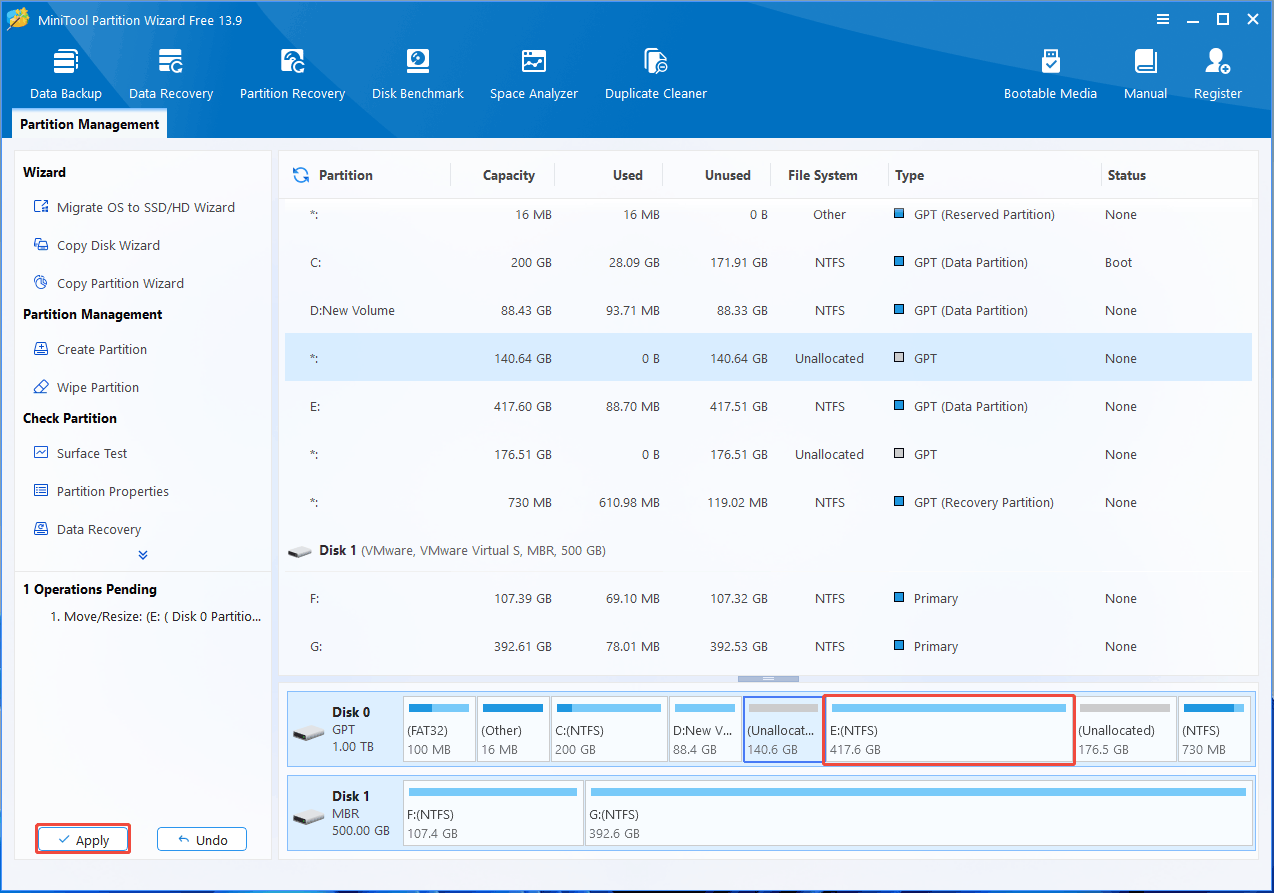The image size is (1274, 893).
Task: Sort by Used column header
Action: click(628, 175)
